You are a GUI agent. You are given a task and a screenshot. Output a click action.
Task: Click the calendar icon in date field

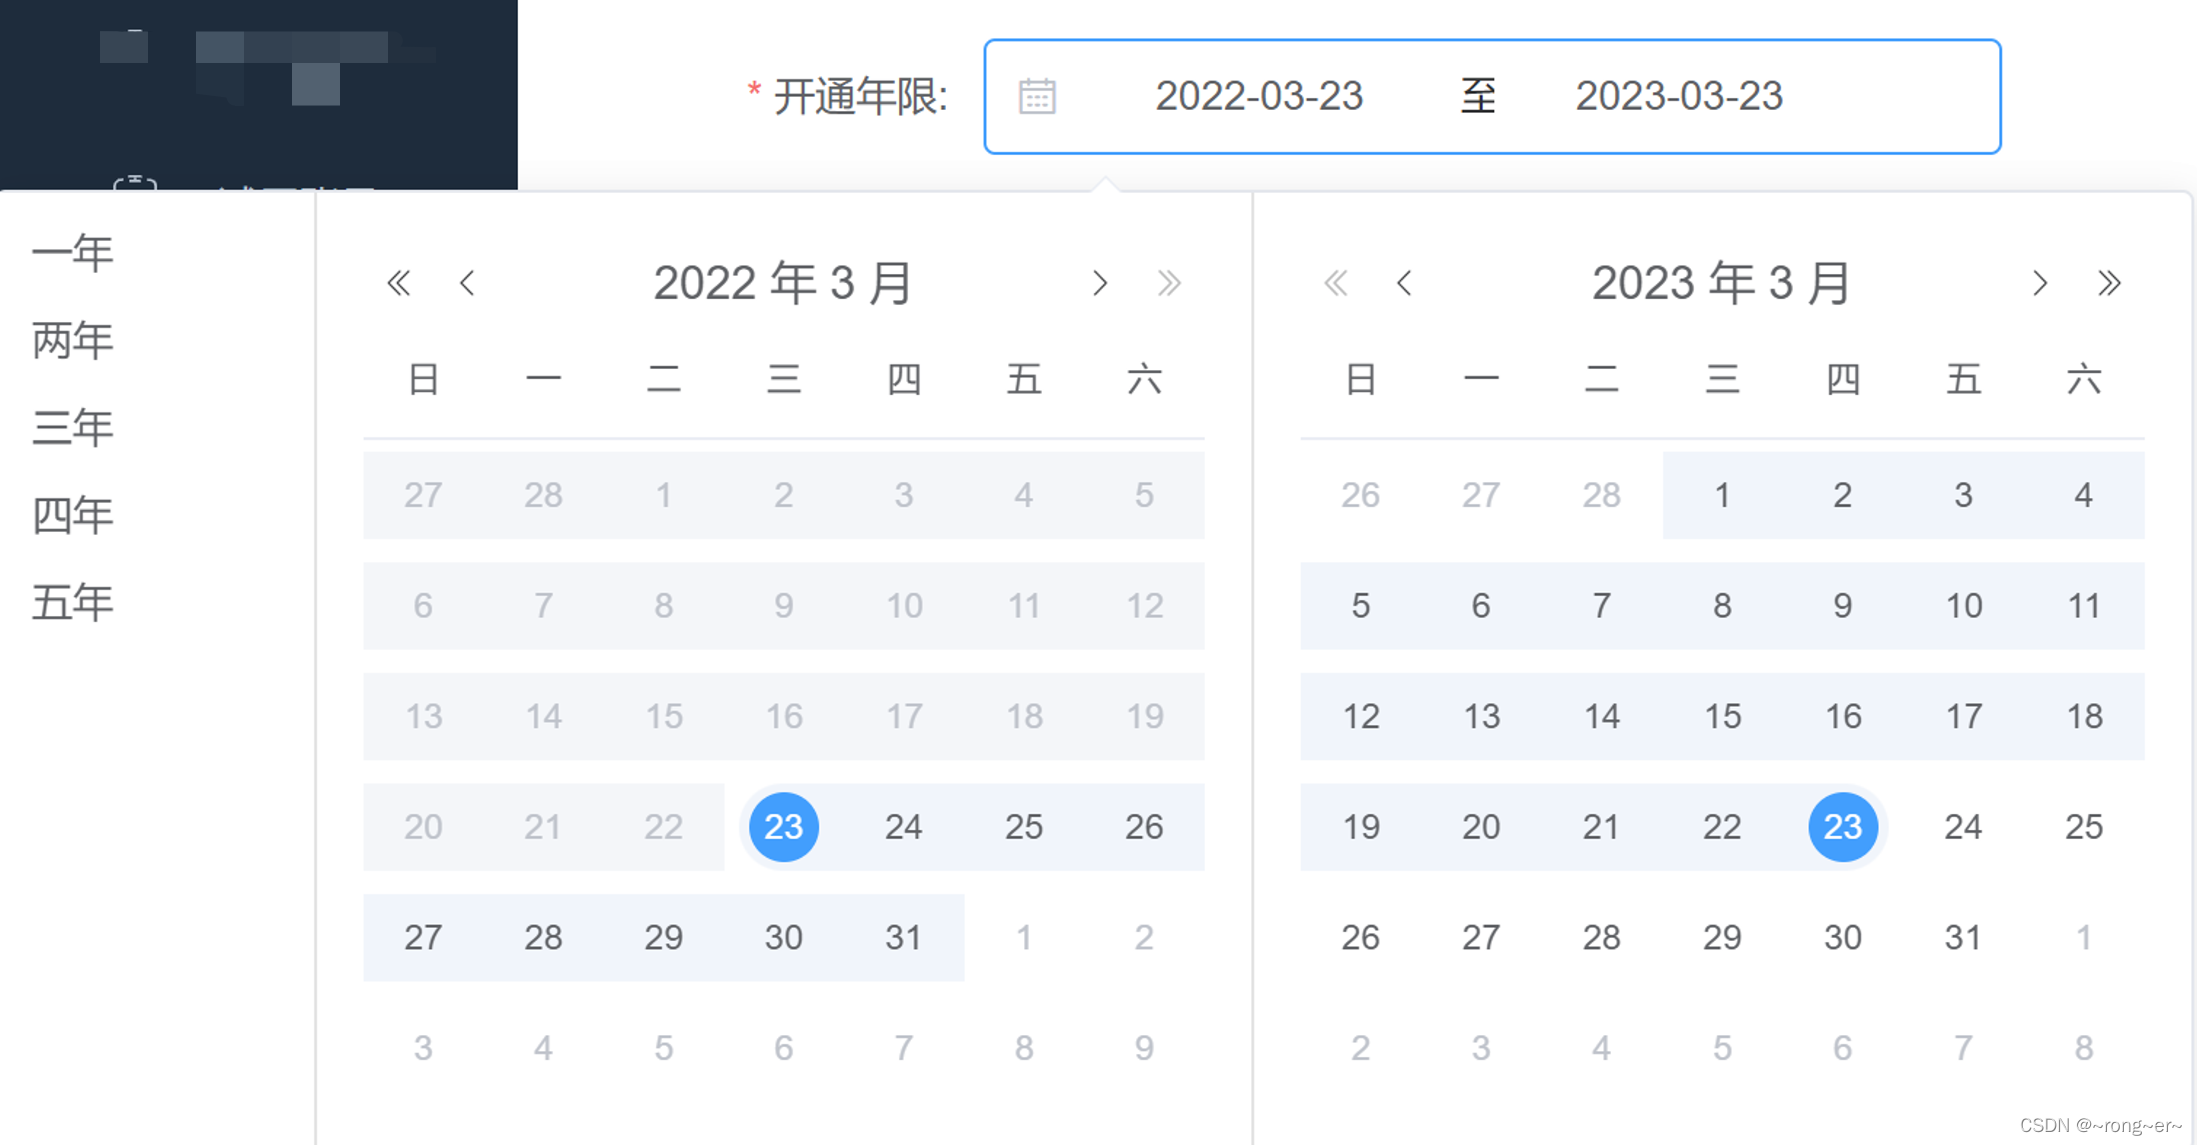[1037, 97]
